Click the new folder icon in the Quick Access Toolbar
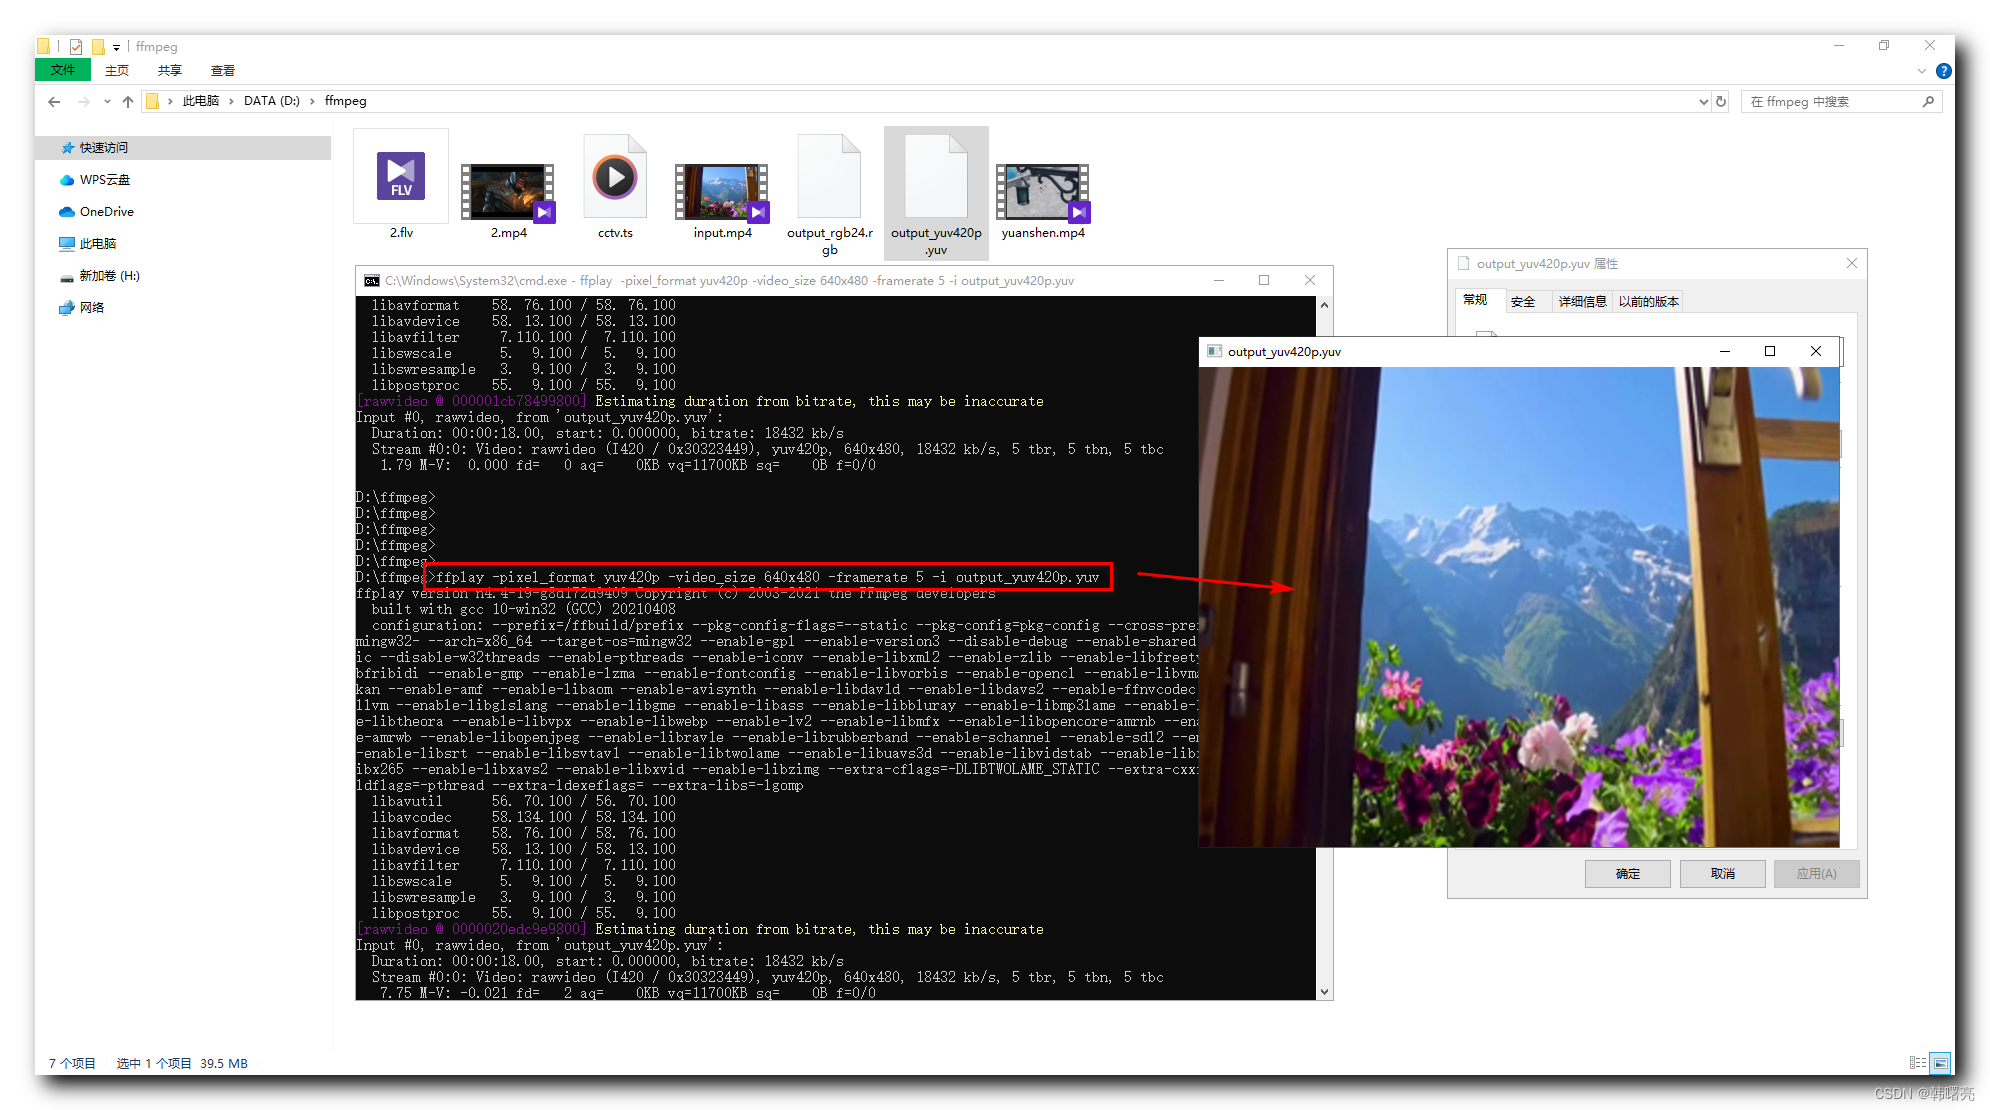The height and width of the screenshot is (1110, 1990). 98,46
